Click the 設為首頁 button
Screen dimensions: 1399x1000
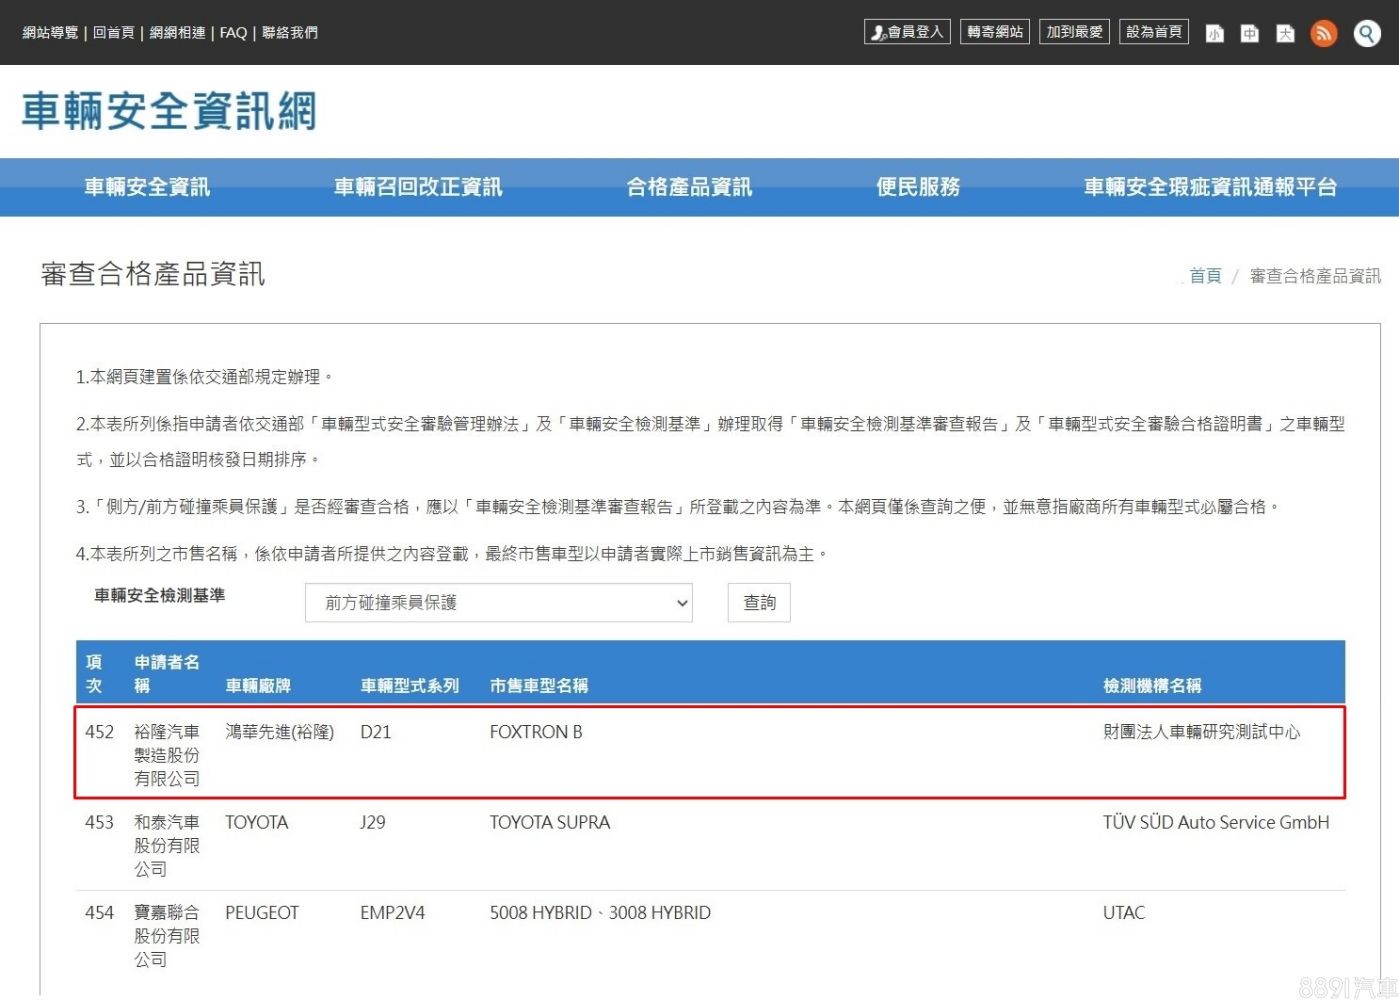coord(1154,32)
